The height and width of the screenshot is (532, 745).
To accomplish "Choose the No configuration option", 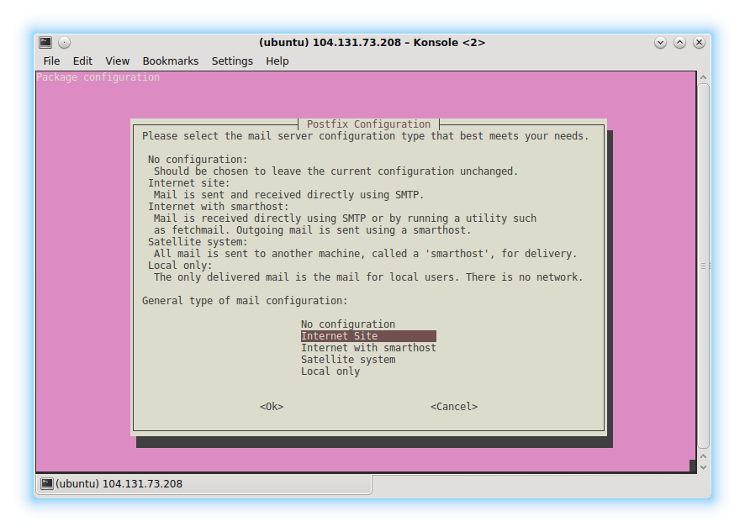I will tap(348, 324).
